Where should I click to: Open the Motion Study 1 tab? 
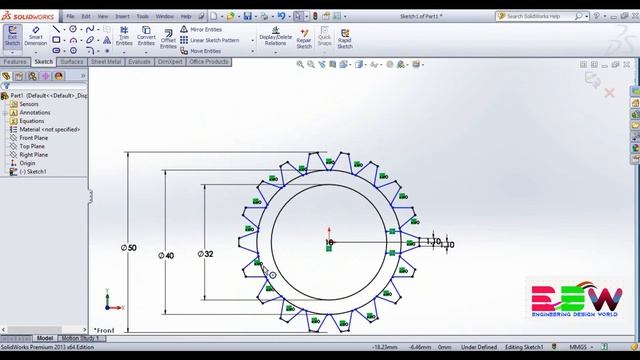(x=80, y=338)
